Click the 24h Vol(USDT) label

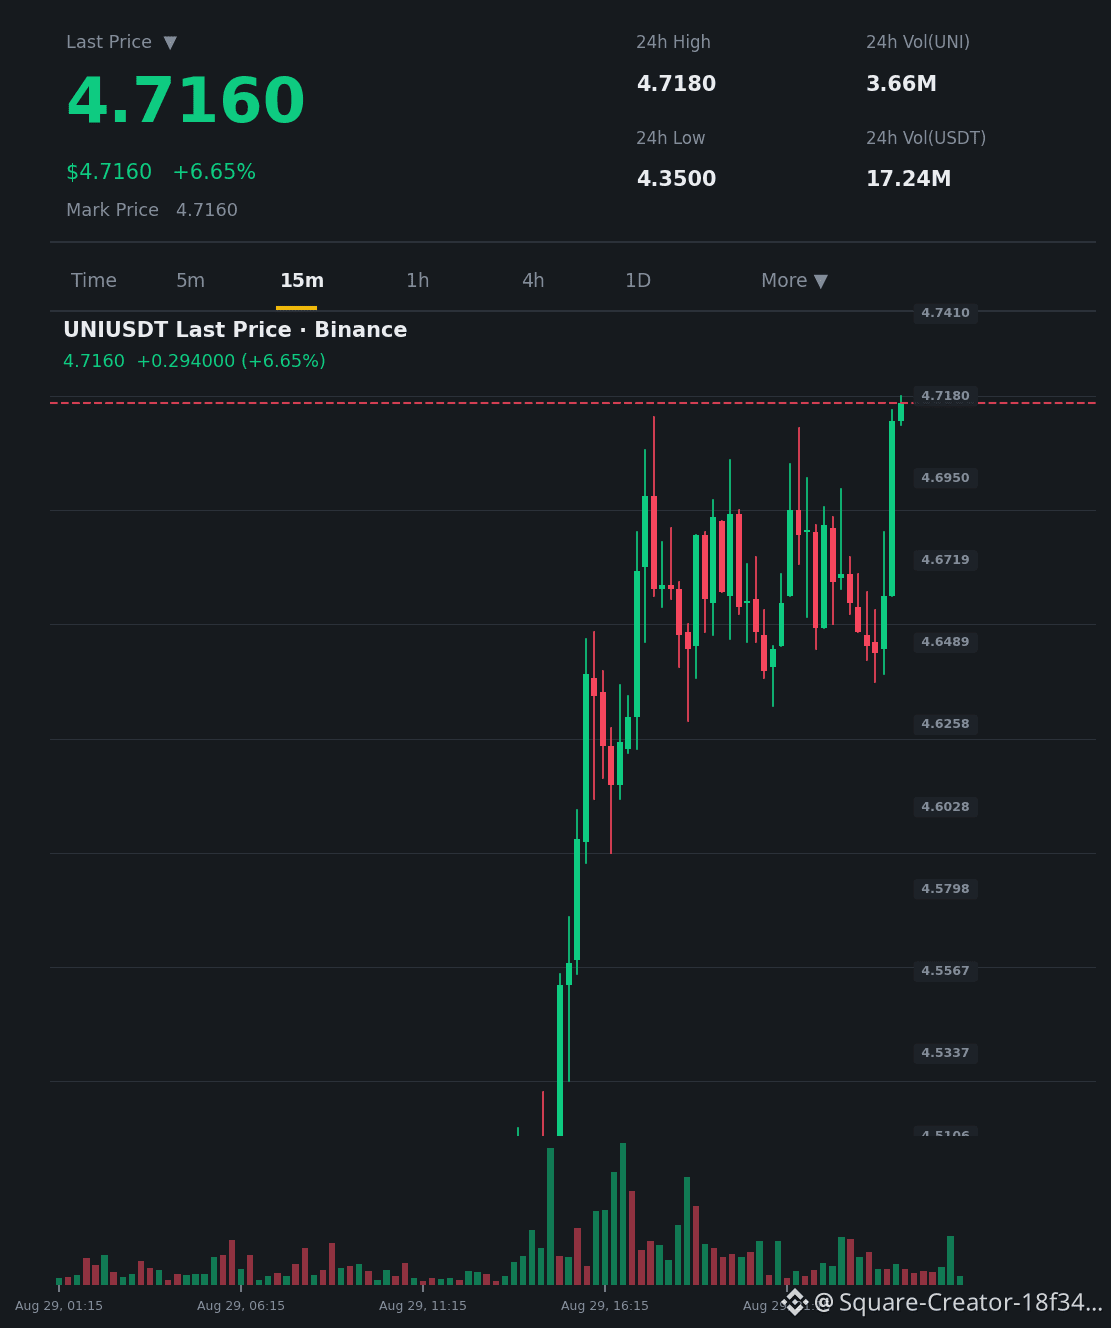(x=926, y=138)
